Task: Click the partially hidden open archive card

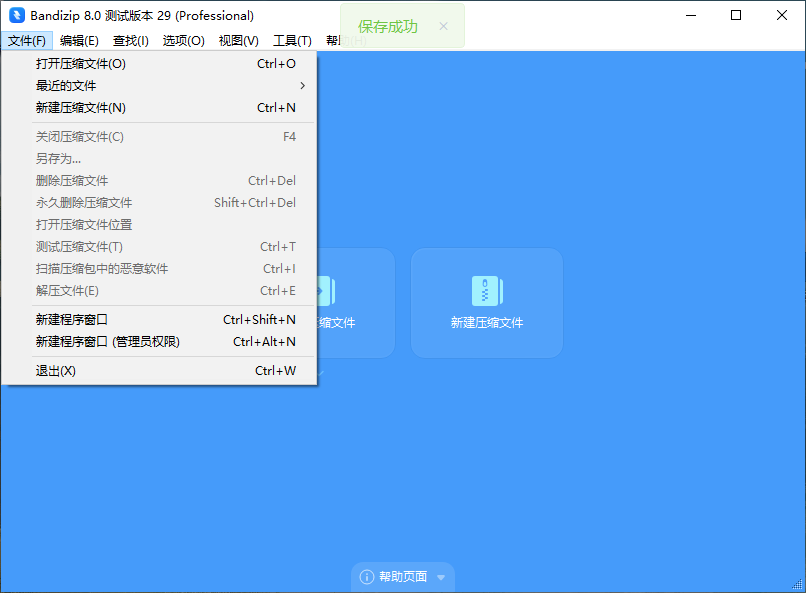Action: pos(356,303)
